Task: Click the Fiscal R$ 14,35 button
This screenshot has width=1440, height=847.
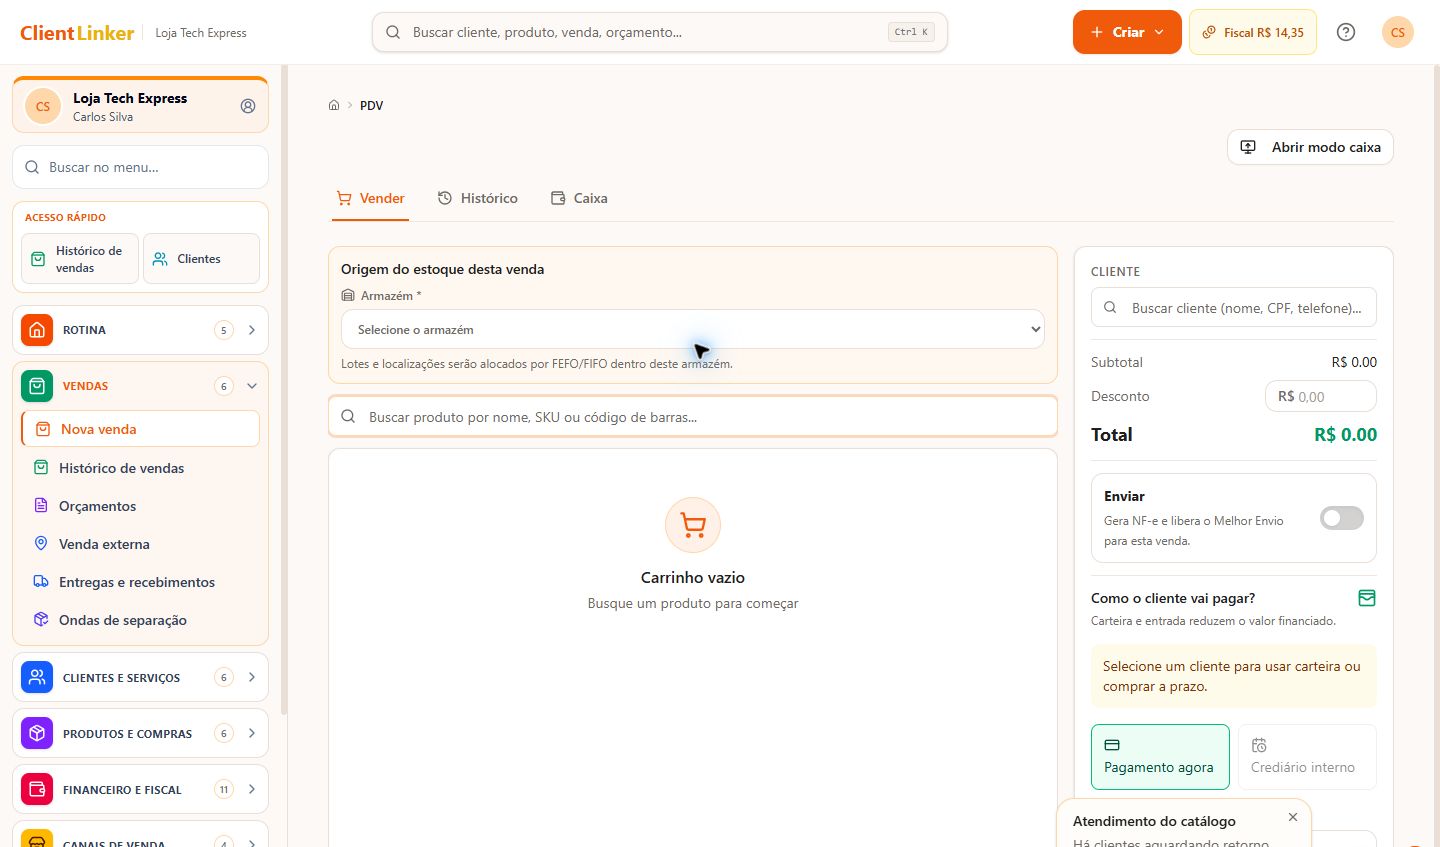Action: tap(1253, 32)
